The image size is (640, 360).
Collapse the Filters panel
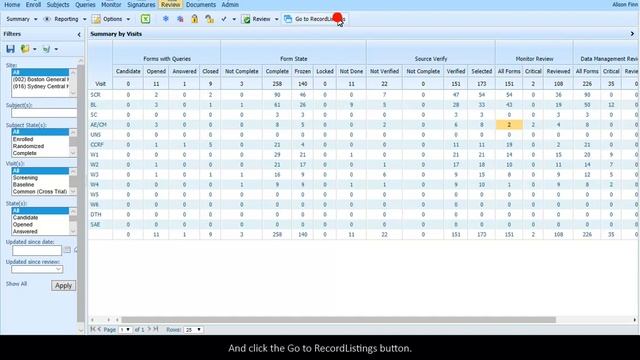point(79,34)
